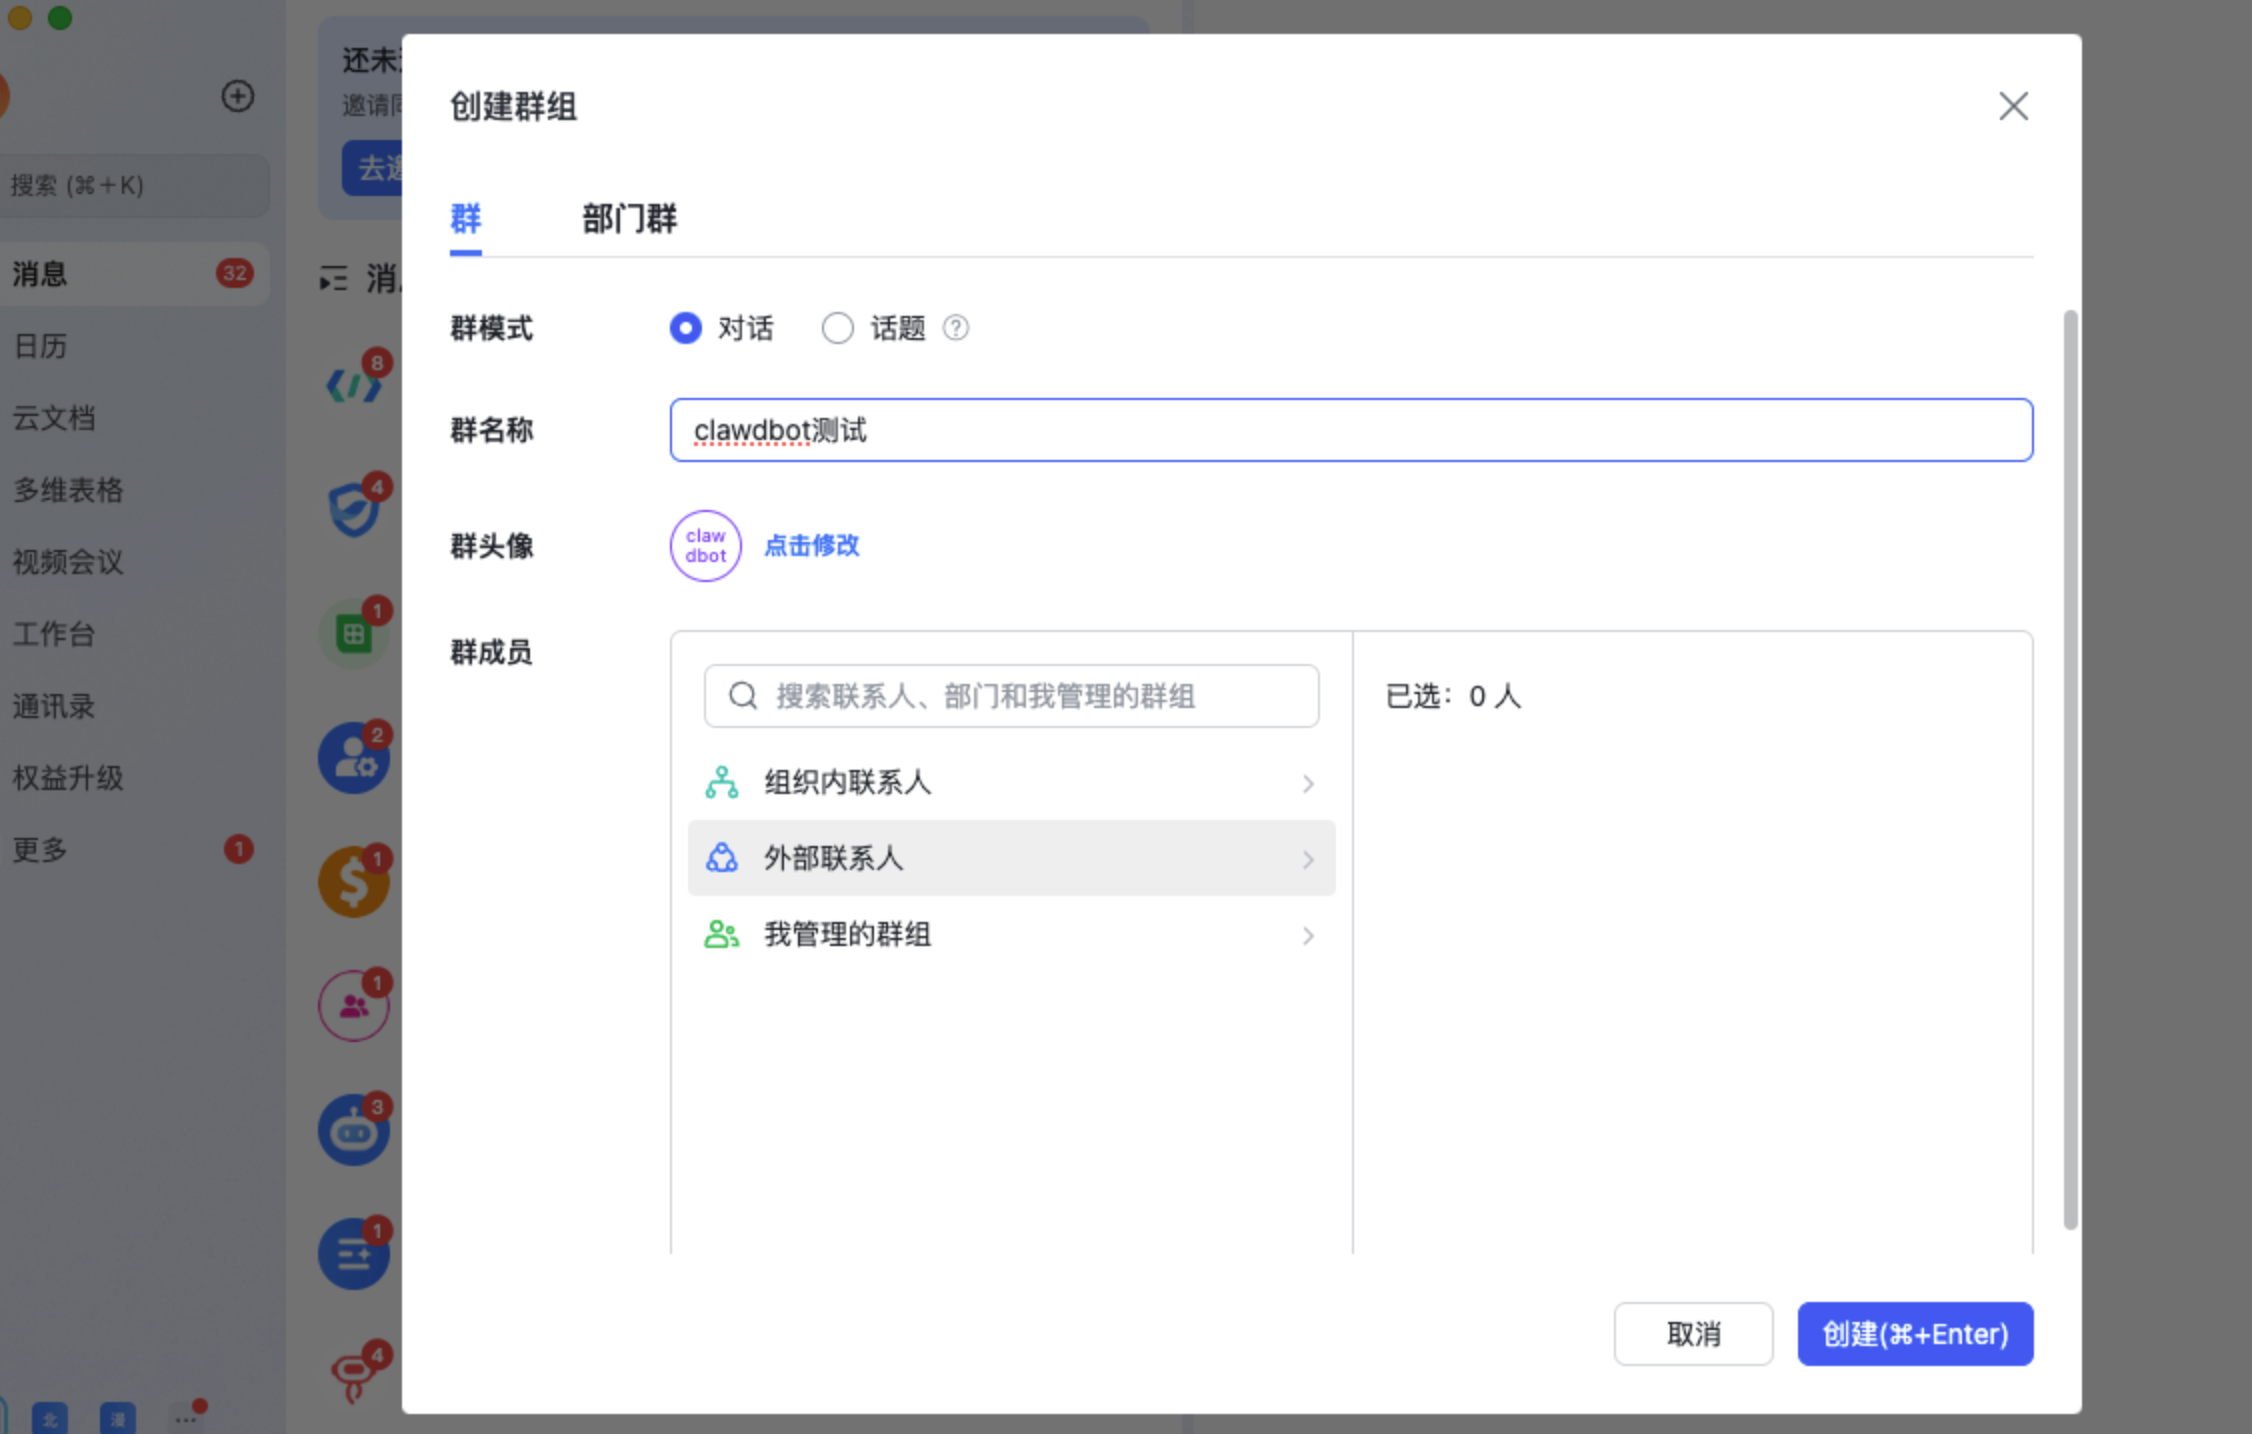This screenshot has width=2252, height=1434.
Task: Click the help question mark next to 话题
Action: 955,328
